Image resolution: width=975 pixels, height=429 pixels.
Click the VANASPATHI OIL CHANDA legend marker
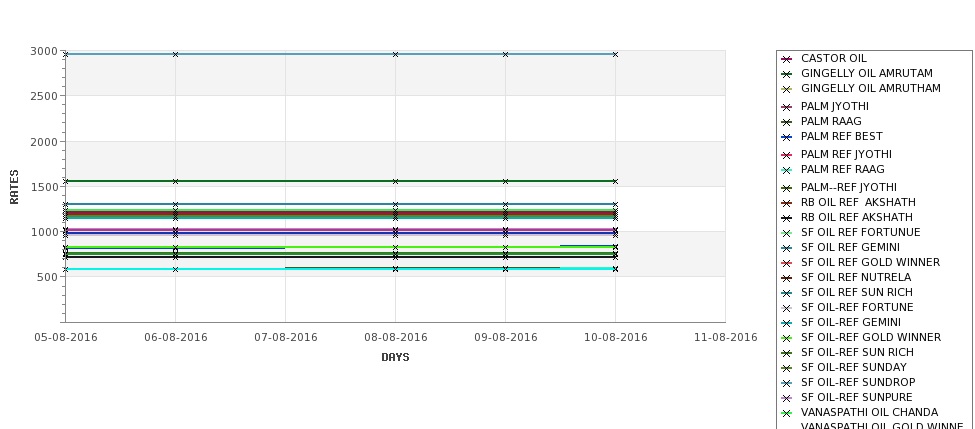coord(787,413)
